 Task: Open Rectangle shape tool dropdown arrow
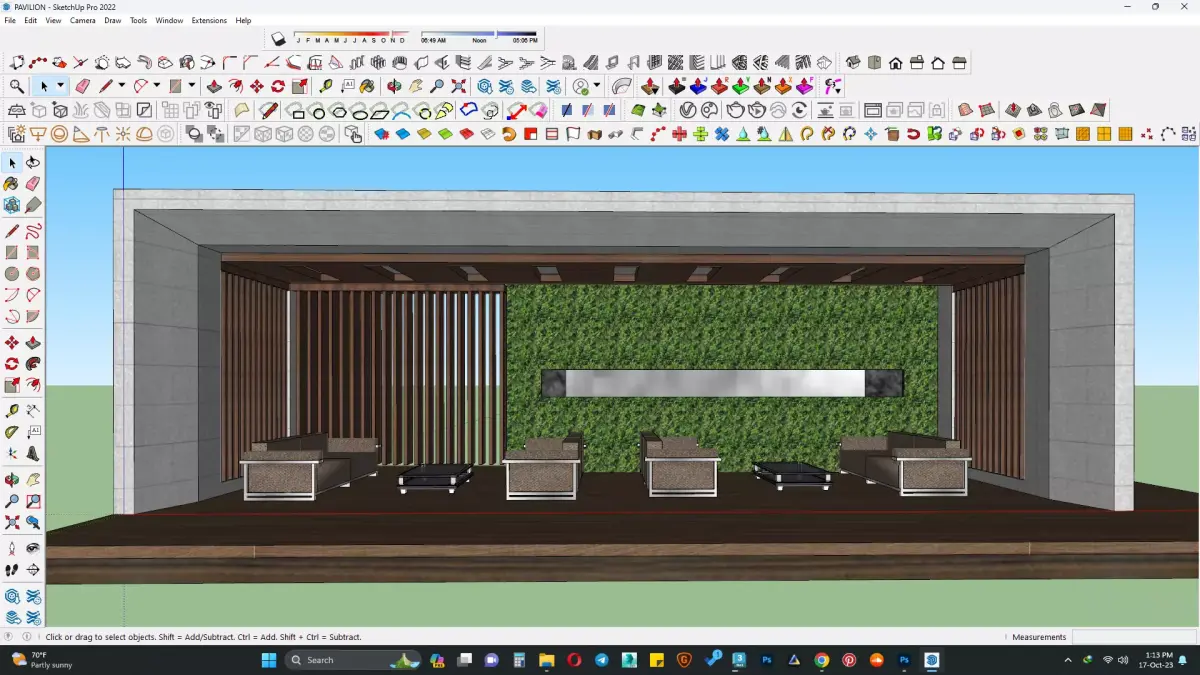(x=191, y=86)
